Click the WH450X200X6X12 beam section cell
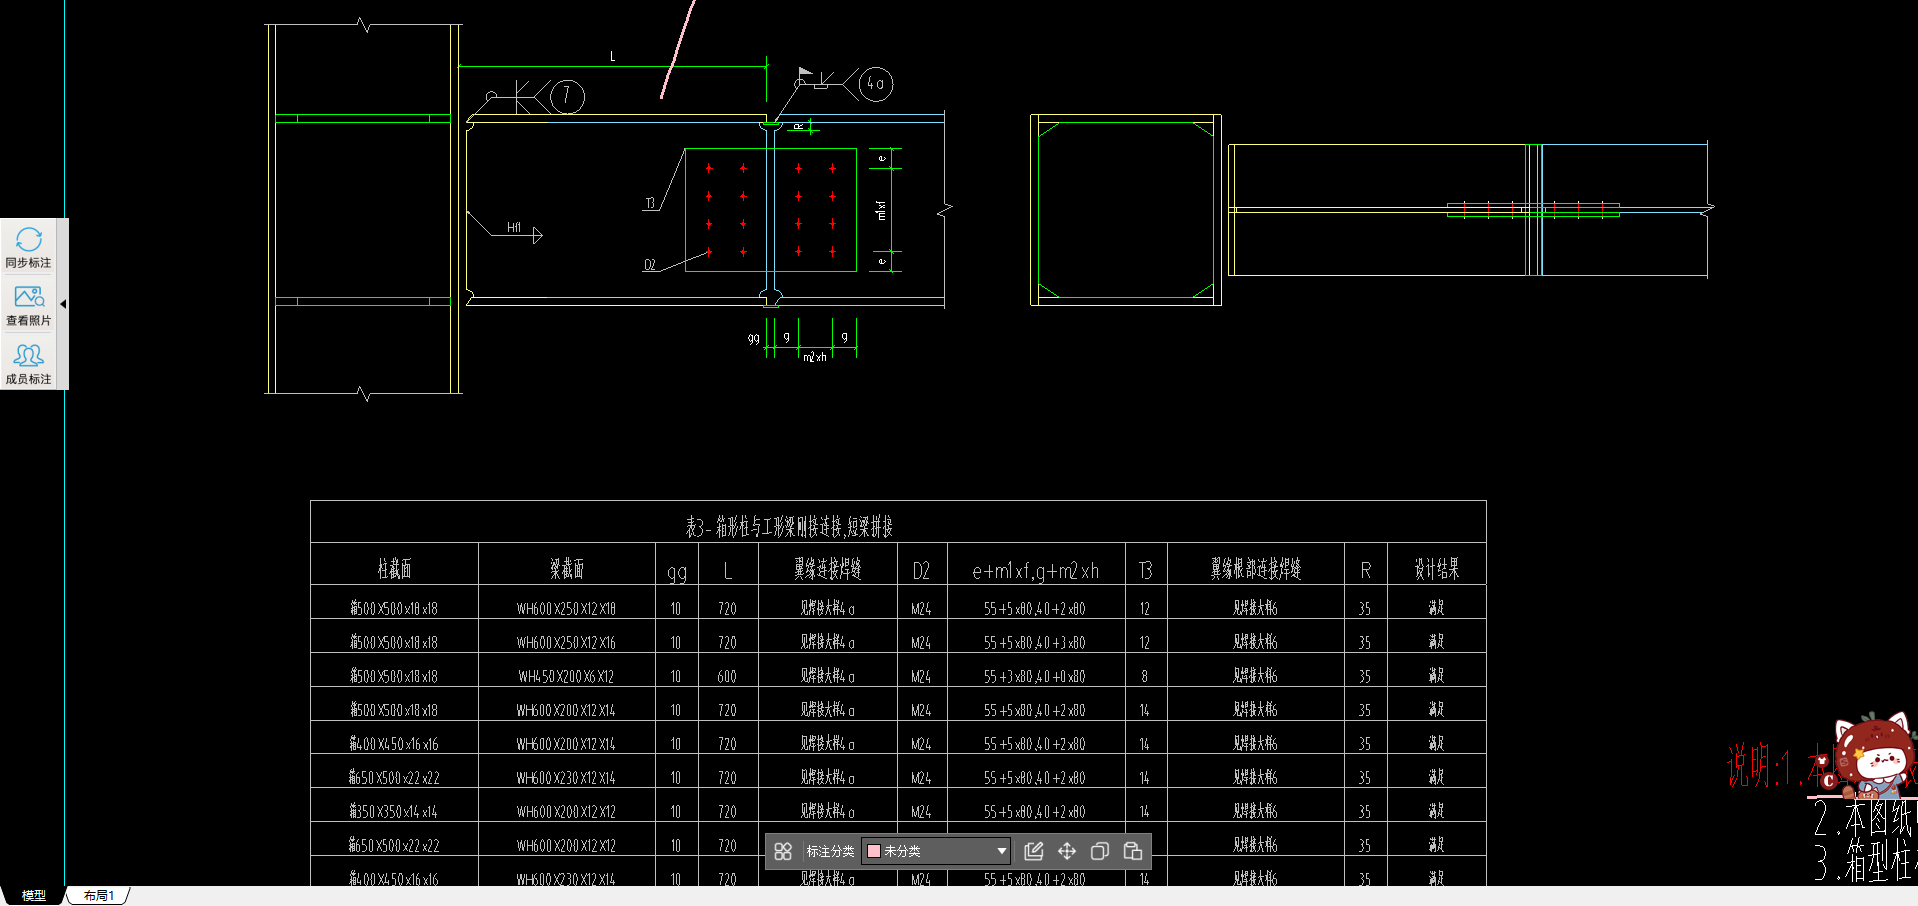The image size is (1918, 906). 566,677
